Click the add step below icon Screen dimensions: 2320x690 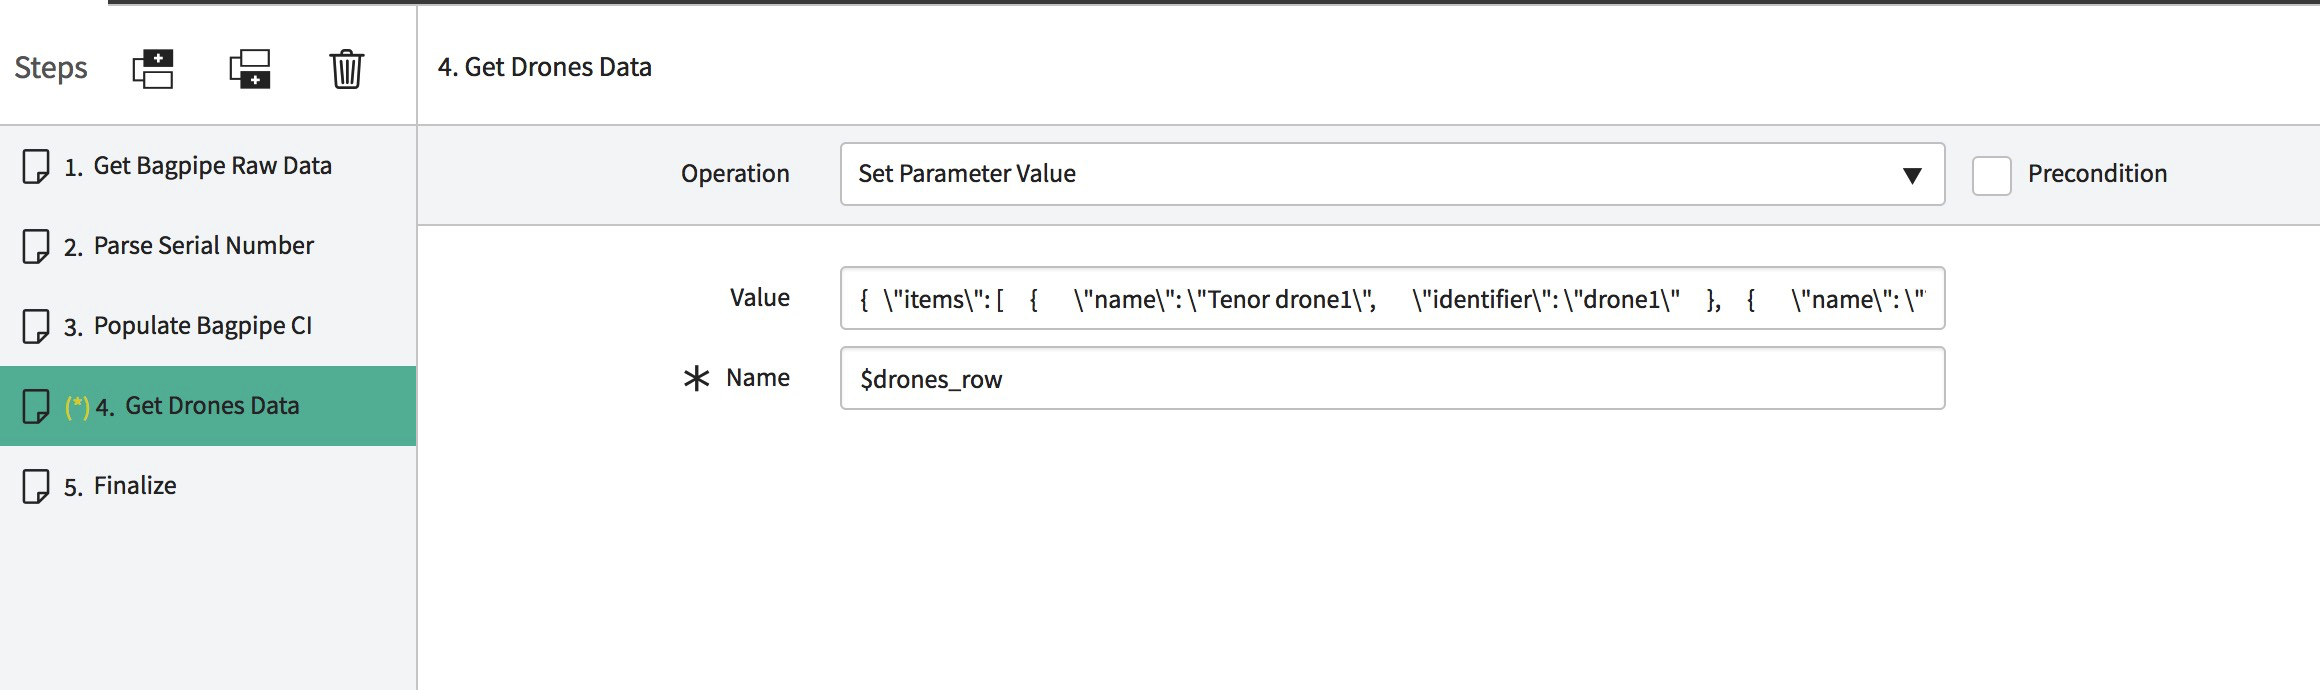pos(250,68)
